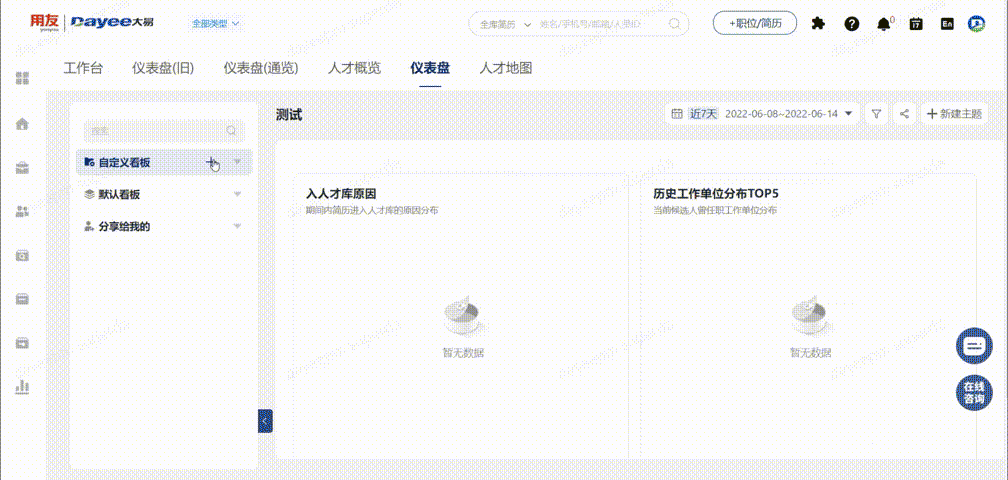Viewport: 1008px width, 480px height.
Task: Switch to the 工作台 tab
Action: pyautogui.click(x=83, y=68)
